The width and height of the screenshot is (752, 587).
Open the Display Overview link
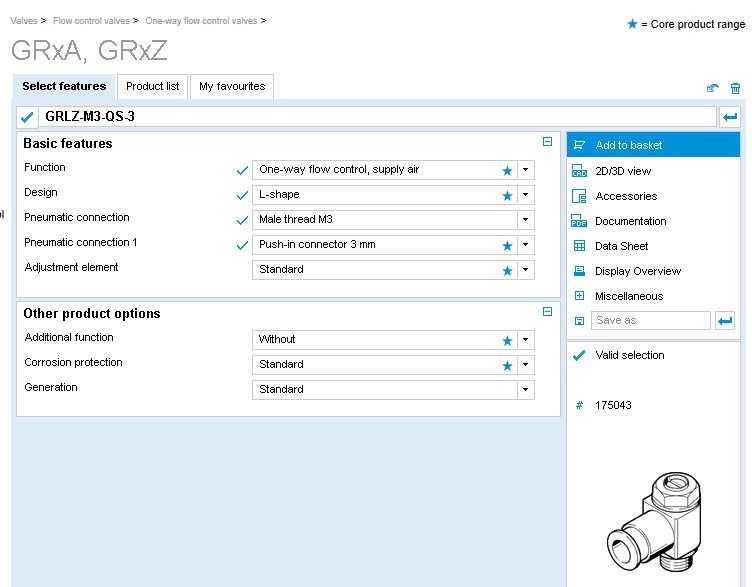point(638,271)
